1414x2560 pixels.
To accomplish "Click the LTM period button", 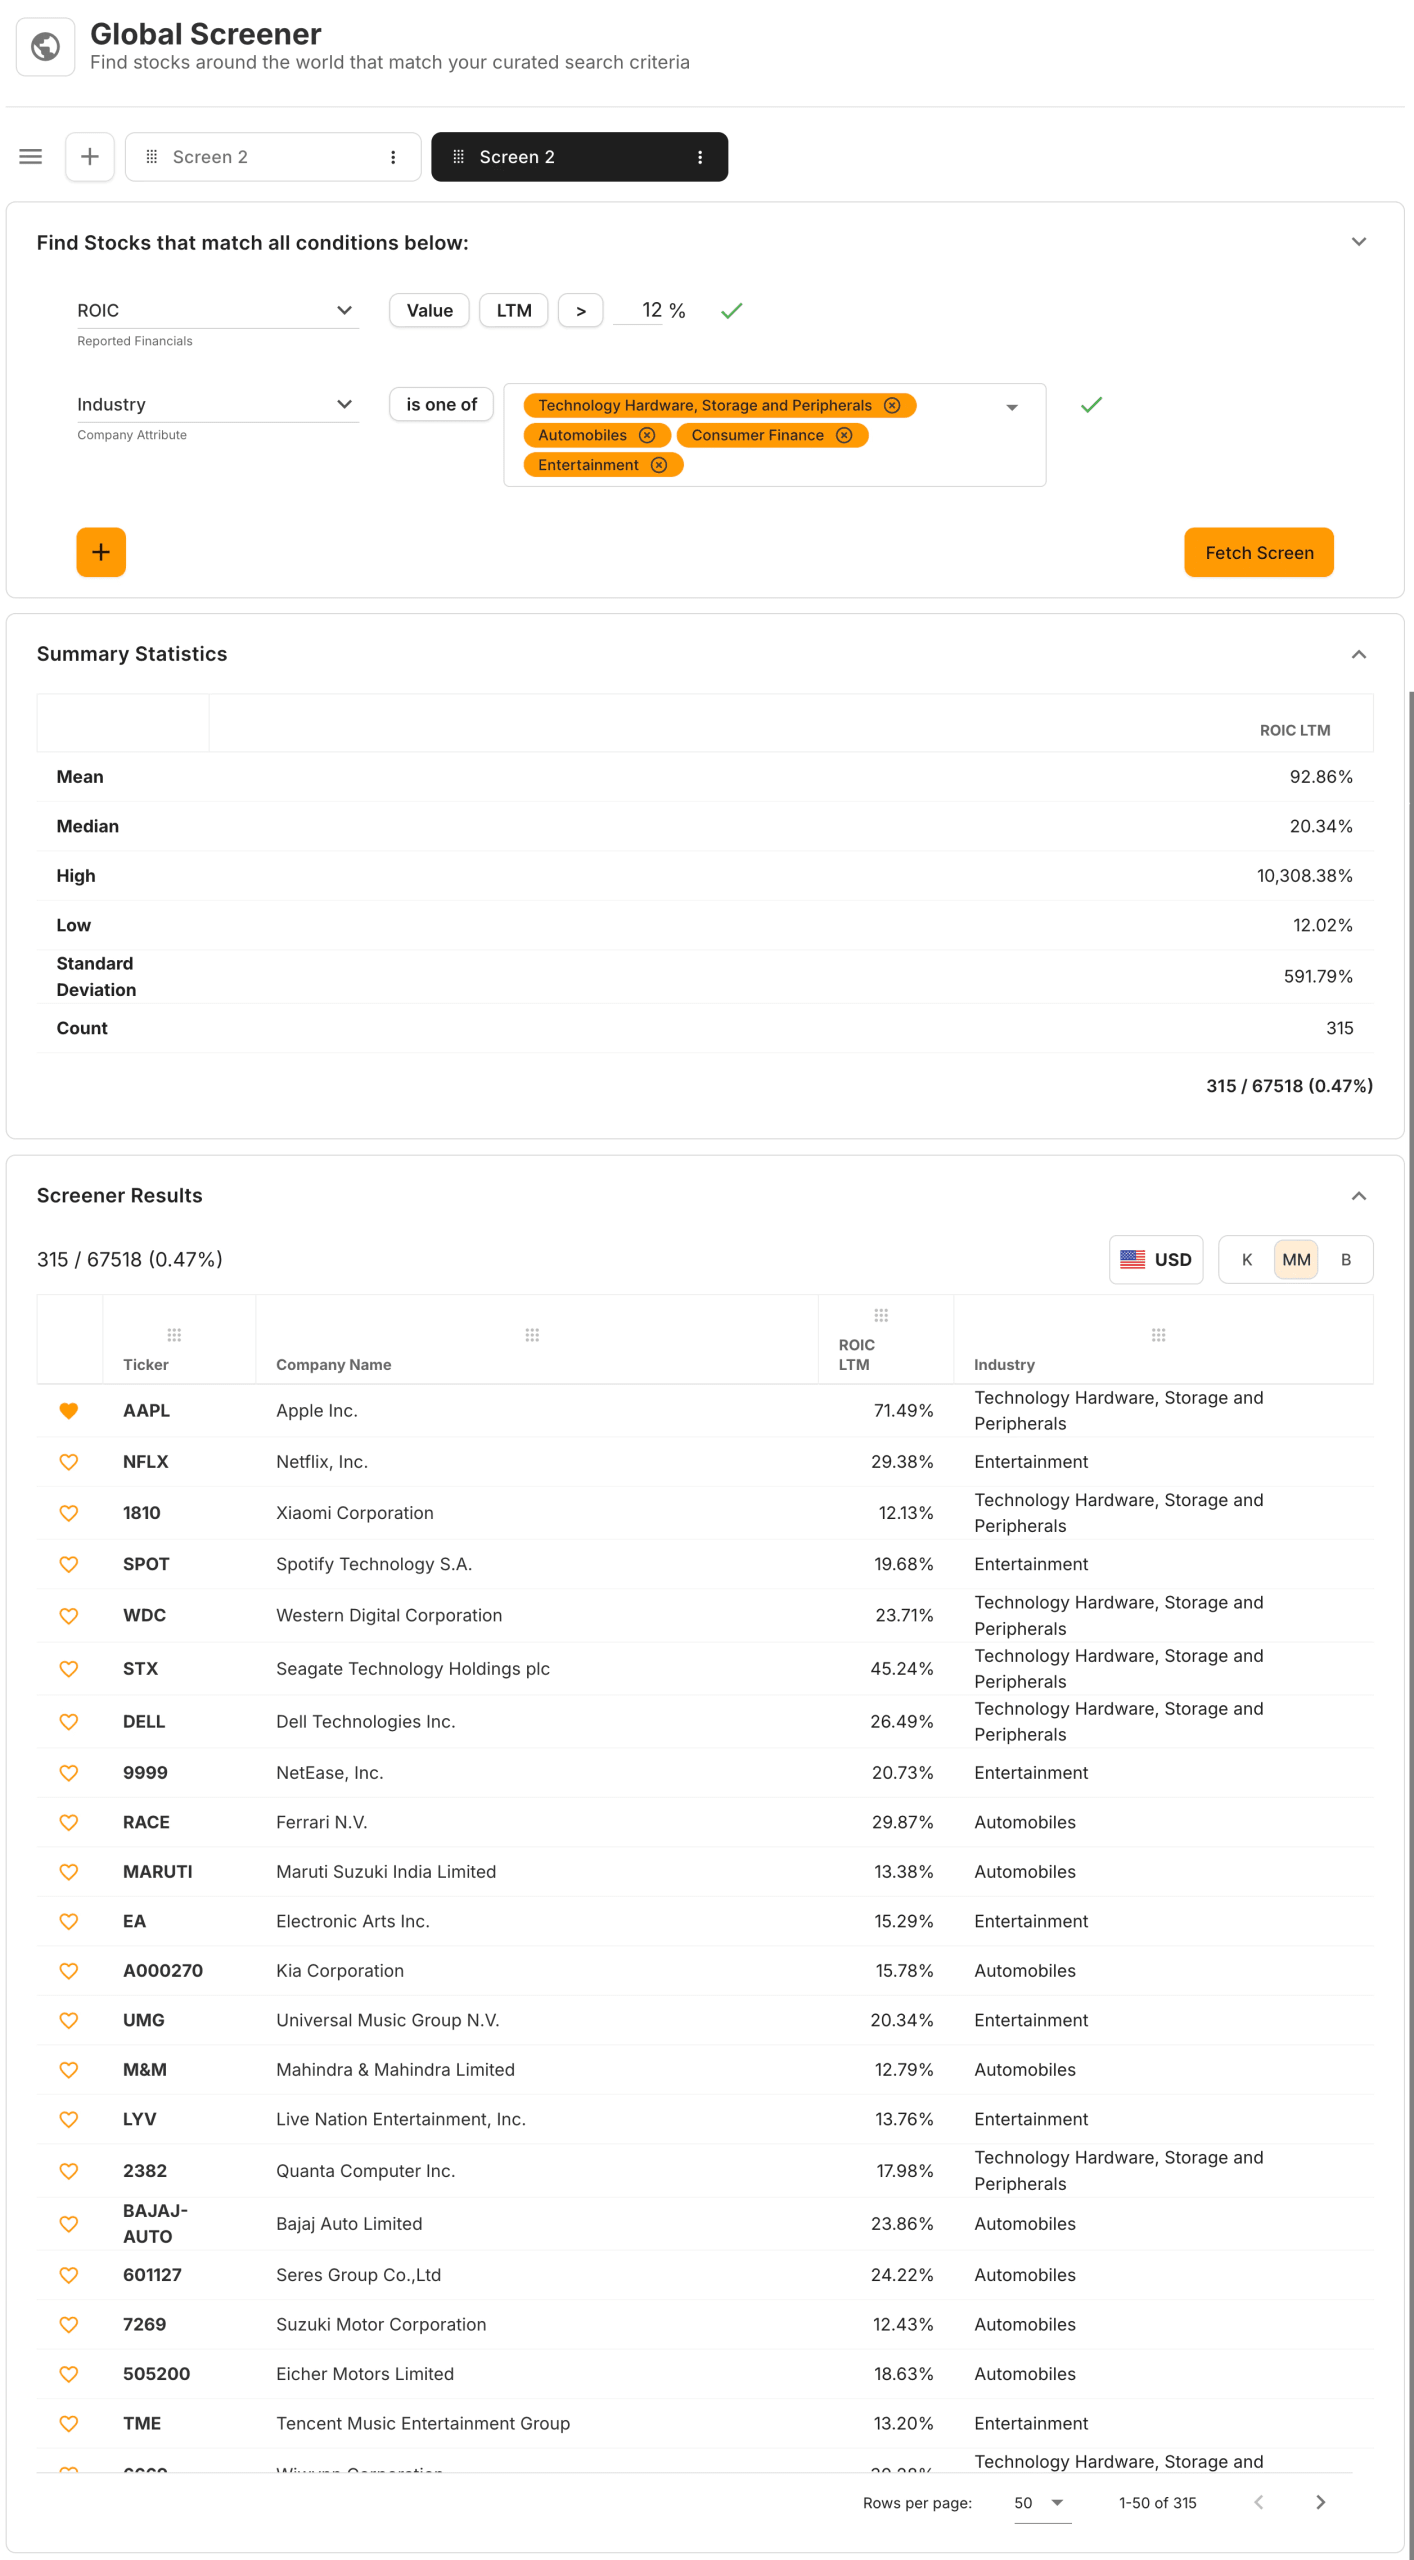I will click(x=514, y=311).
